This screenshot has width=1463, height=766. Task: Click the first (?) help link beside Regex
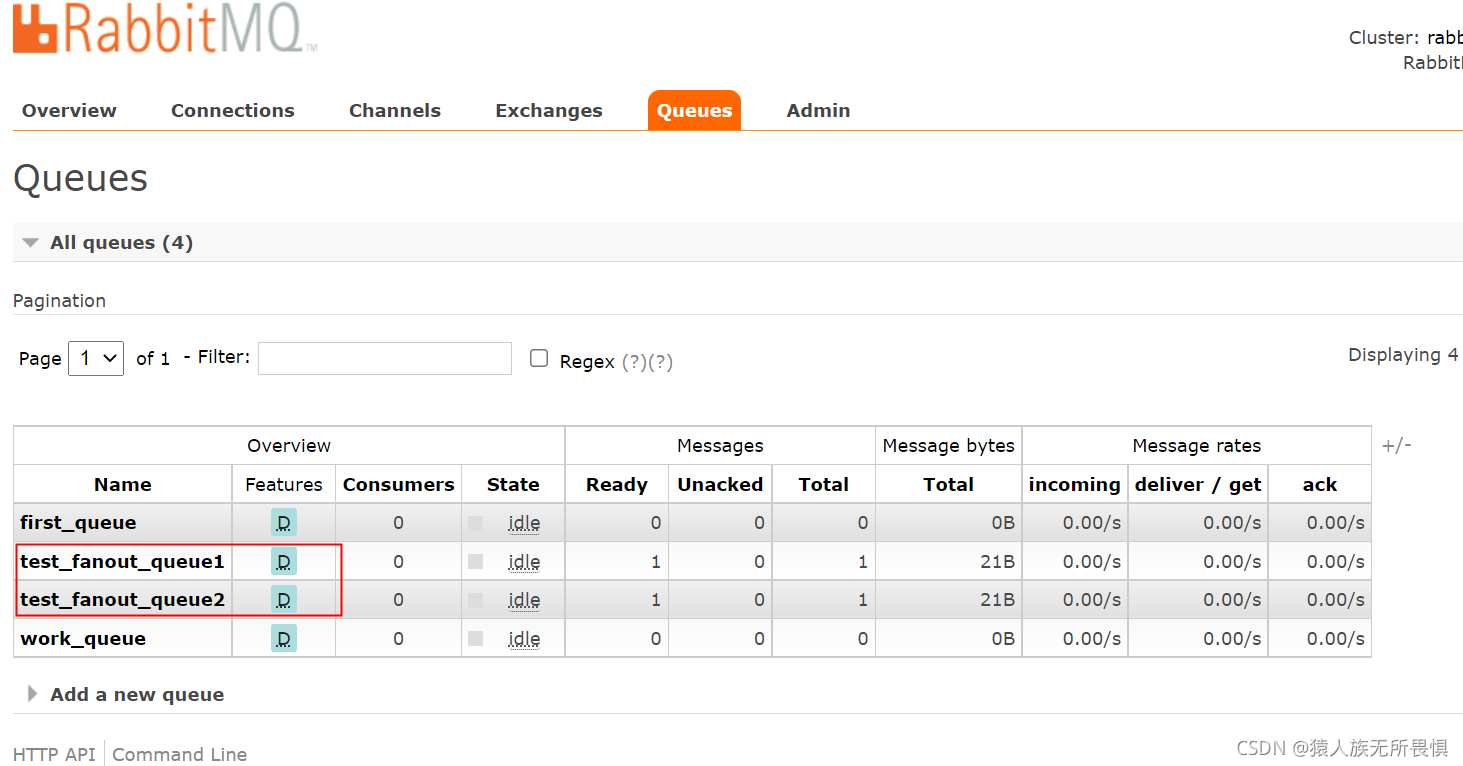click(x=634, y=362)
